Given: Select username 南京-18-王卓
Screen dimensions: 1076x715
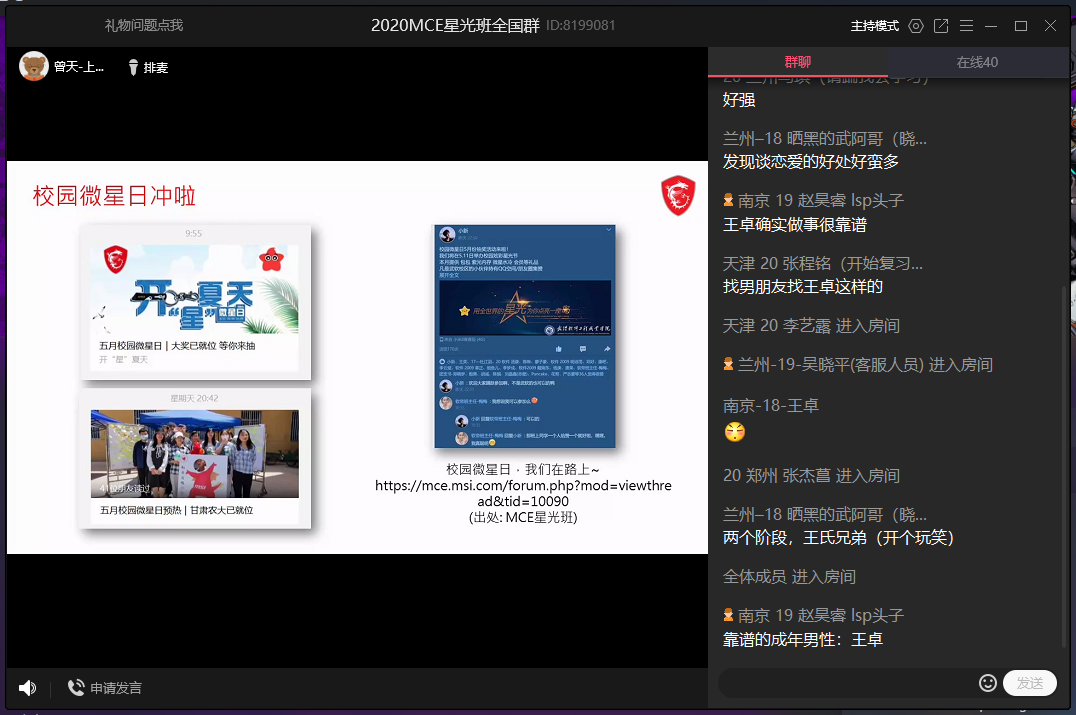Looking at the screenshot, I should [771, 406].
